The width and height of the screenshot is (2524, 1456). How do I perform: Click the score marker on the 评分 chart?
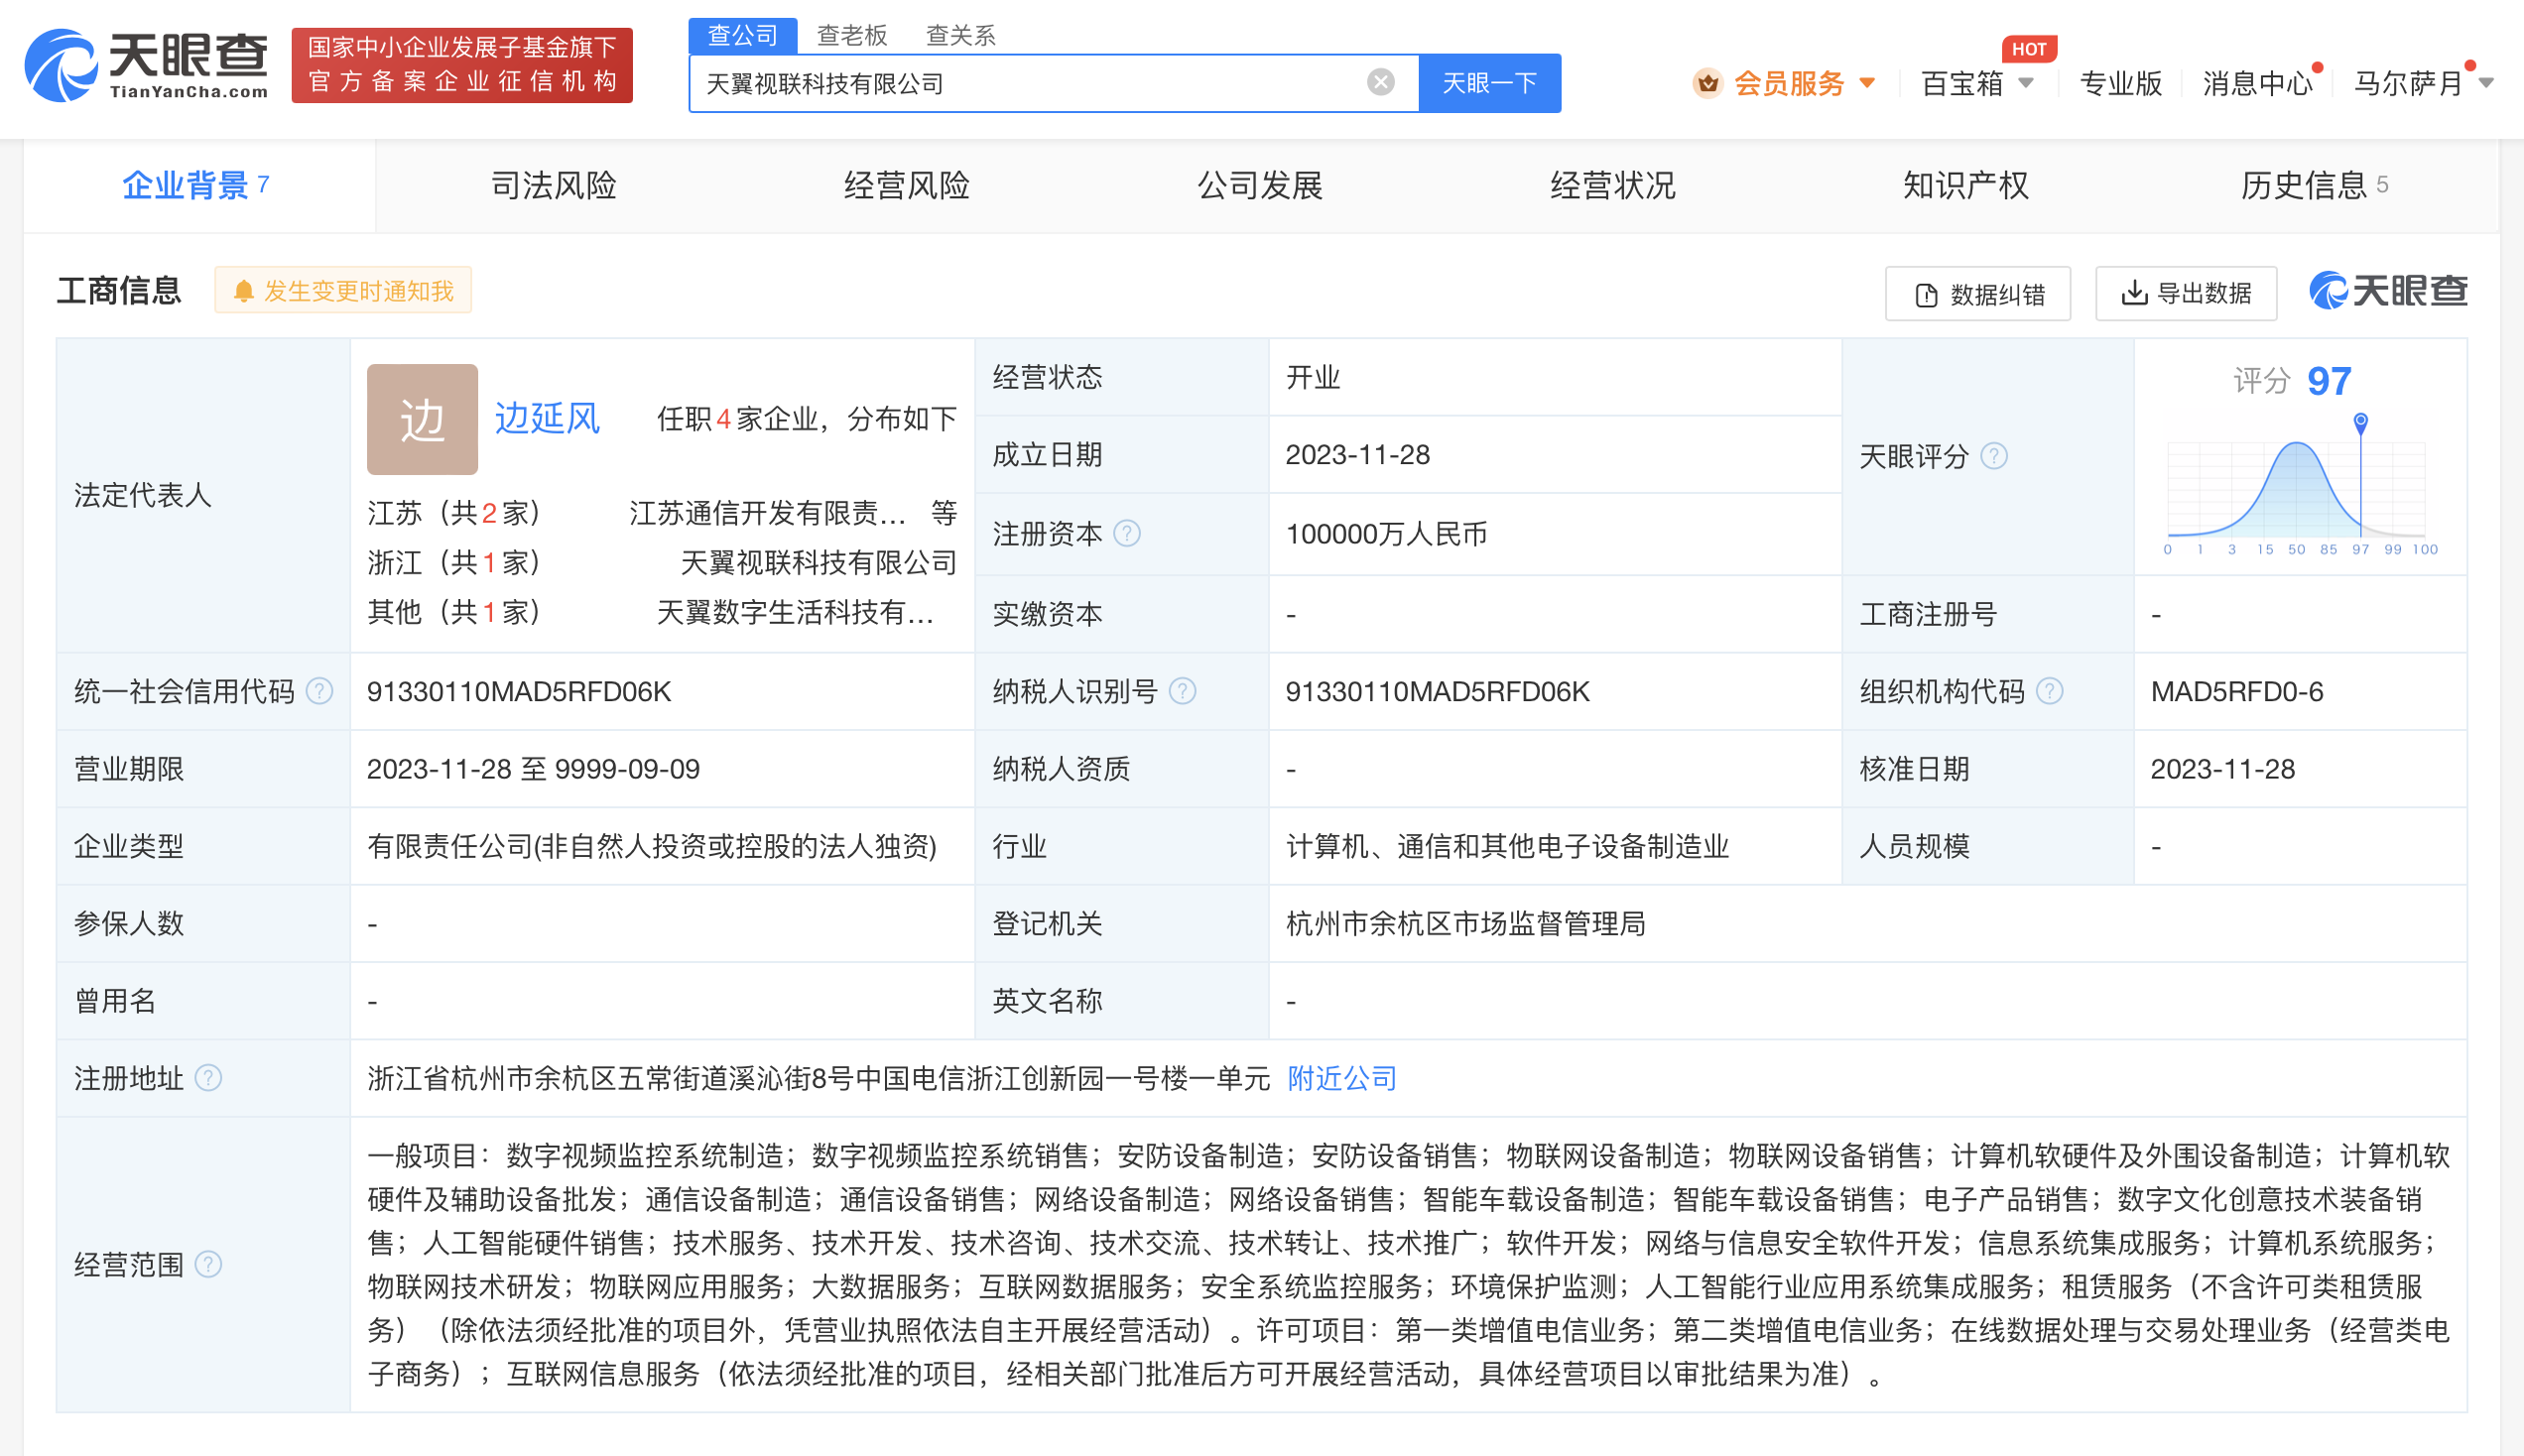2360,422
